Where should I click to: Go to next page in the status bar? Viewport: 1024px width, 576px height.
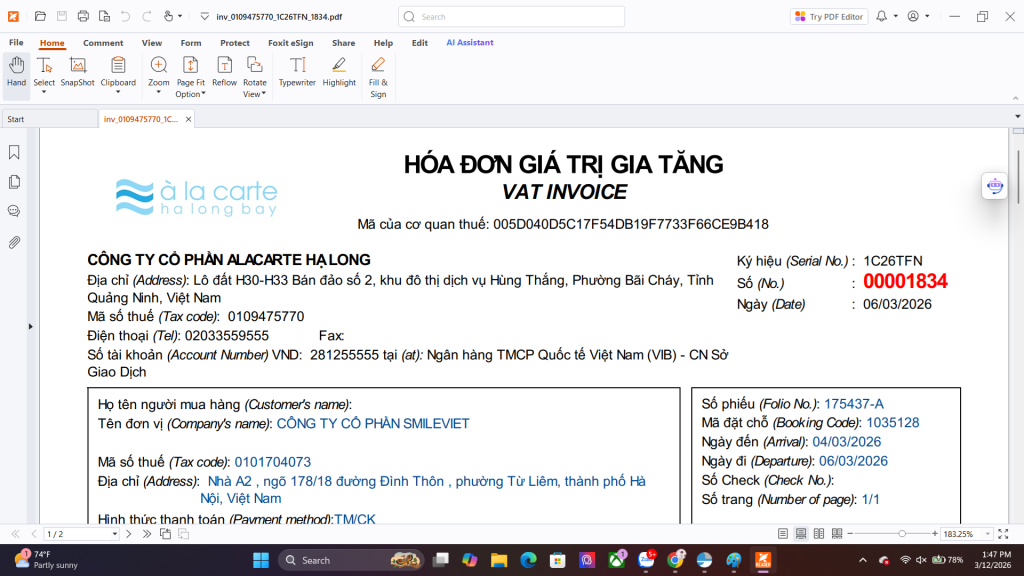point(129,534)
